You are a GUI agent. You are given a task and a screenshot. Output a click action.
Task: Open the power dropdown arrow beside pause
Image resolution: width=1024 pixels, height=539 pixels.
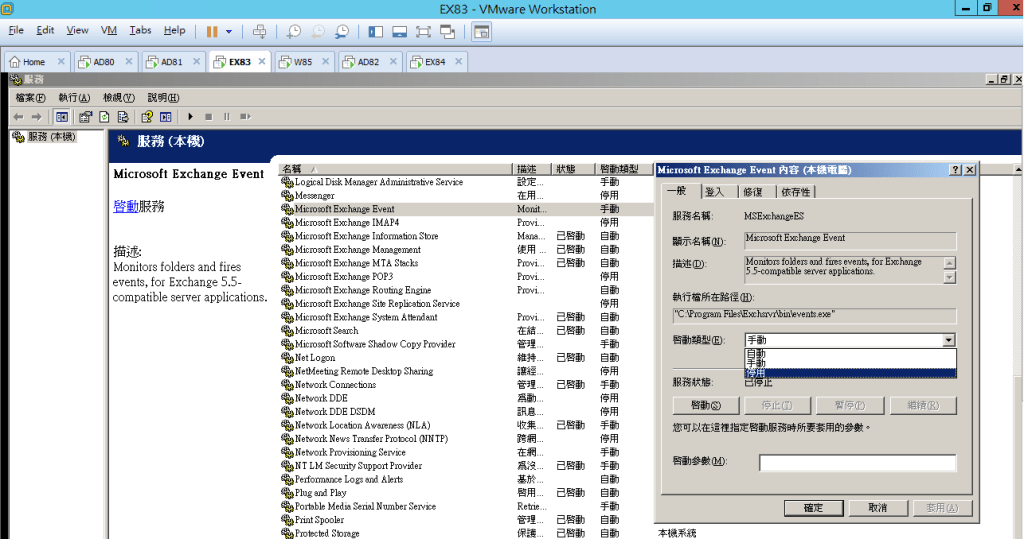(x=229, y=31)
